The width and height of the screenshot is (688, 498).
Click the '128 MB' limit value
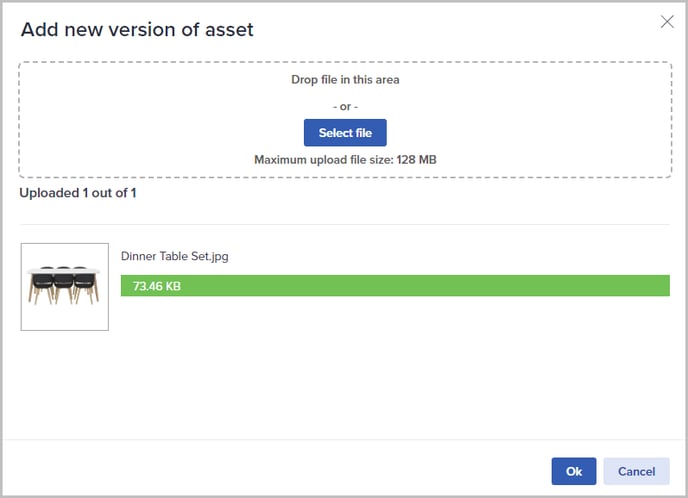(x=416, y=160)
